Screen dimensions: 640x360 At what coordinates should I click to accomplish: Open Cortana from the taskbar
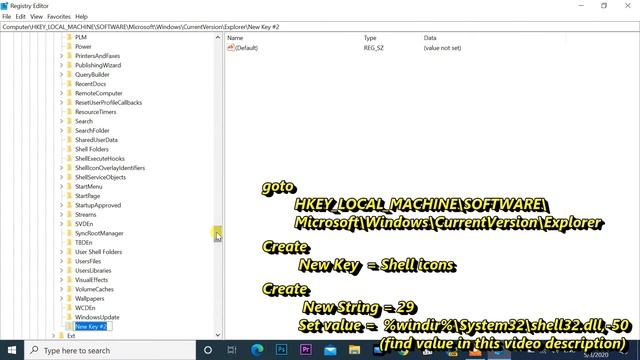[208, 350]
